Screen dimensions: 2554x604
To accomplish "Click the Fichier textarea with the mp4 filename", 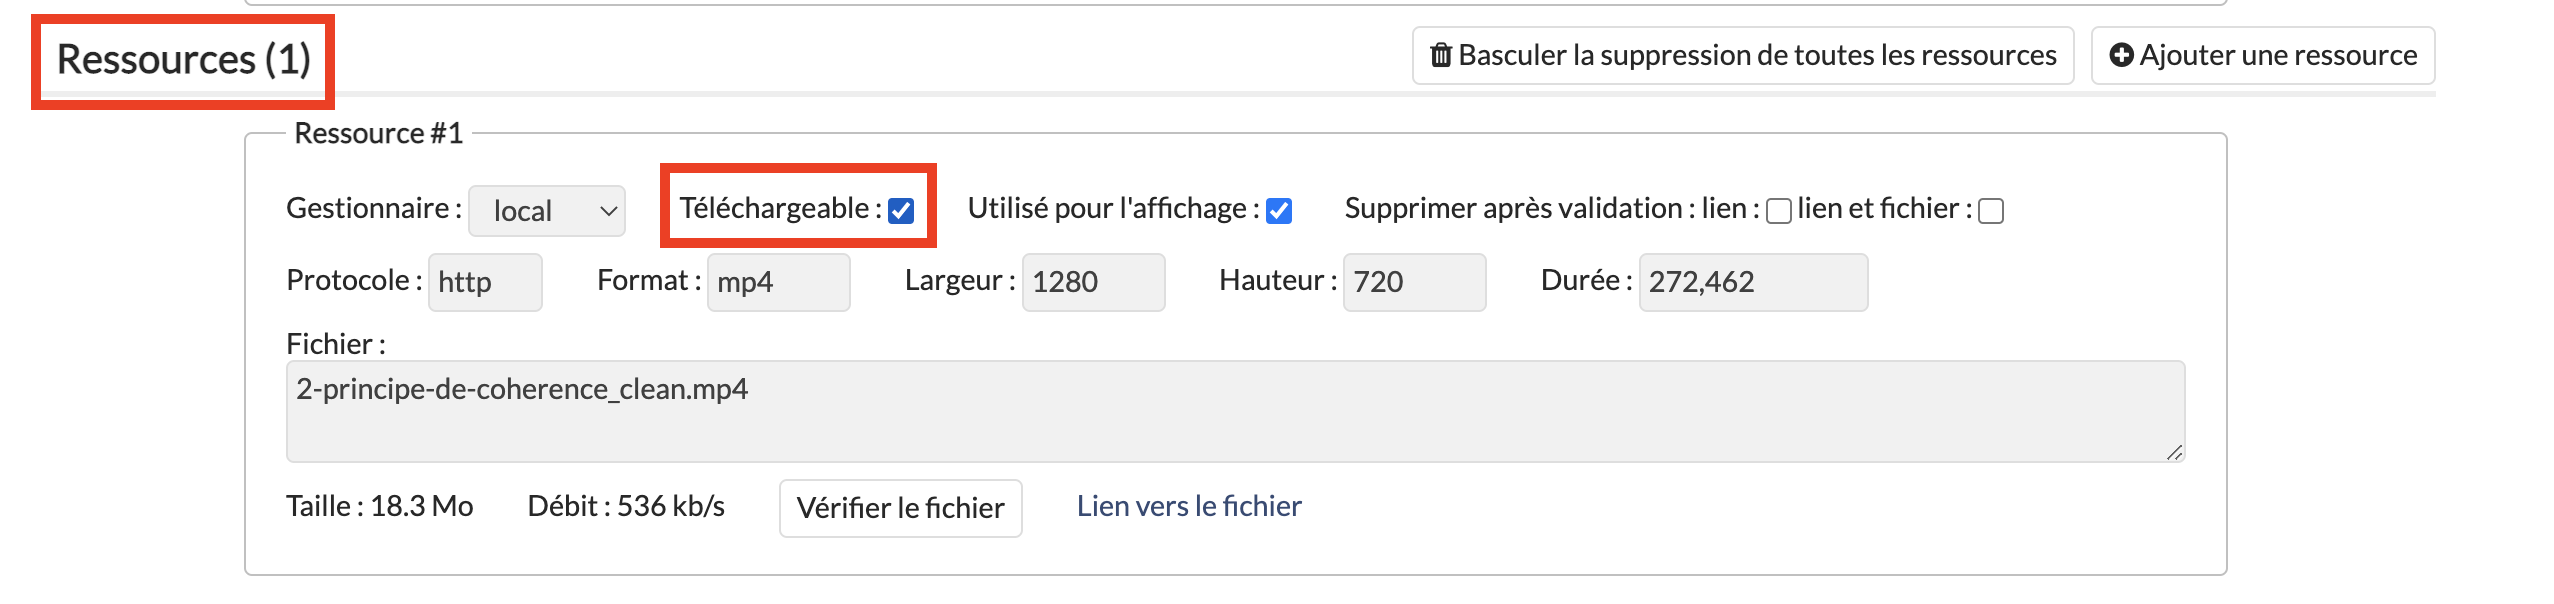I will pyautogui.click(x=1235, y=411).
